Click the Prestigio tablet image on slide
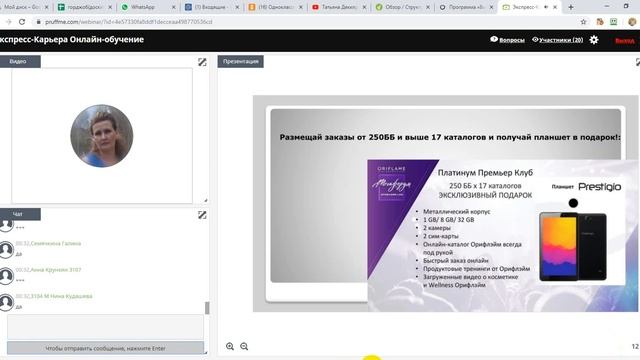640x360 pixels. 573,247
